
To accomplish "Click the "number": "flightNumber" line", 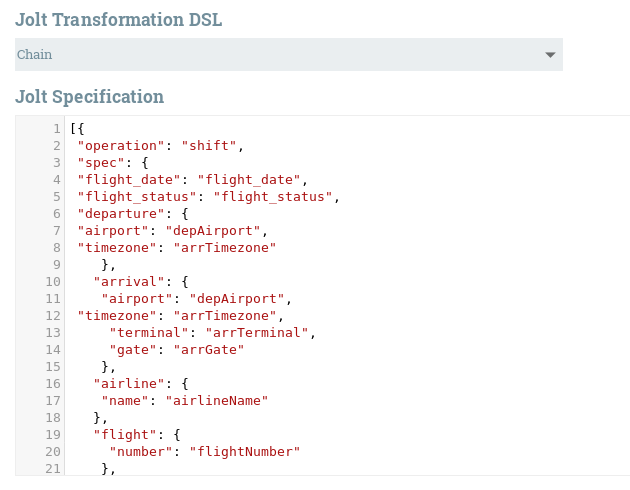I will point(205,452).
